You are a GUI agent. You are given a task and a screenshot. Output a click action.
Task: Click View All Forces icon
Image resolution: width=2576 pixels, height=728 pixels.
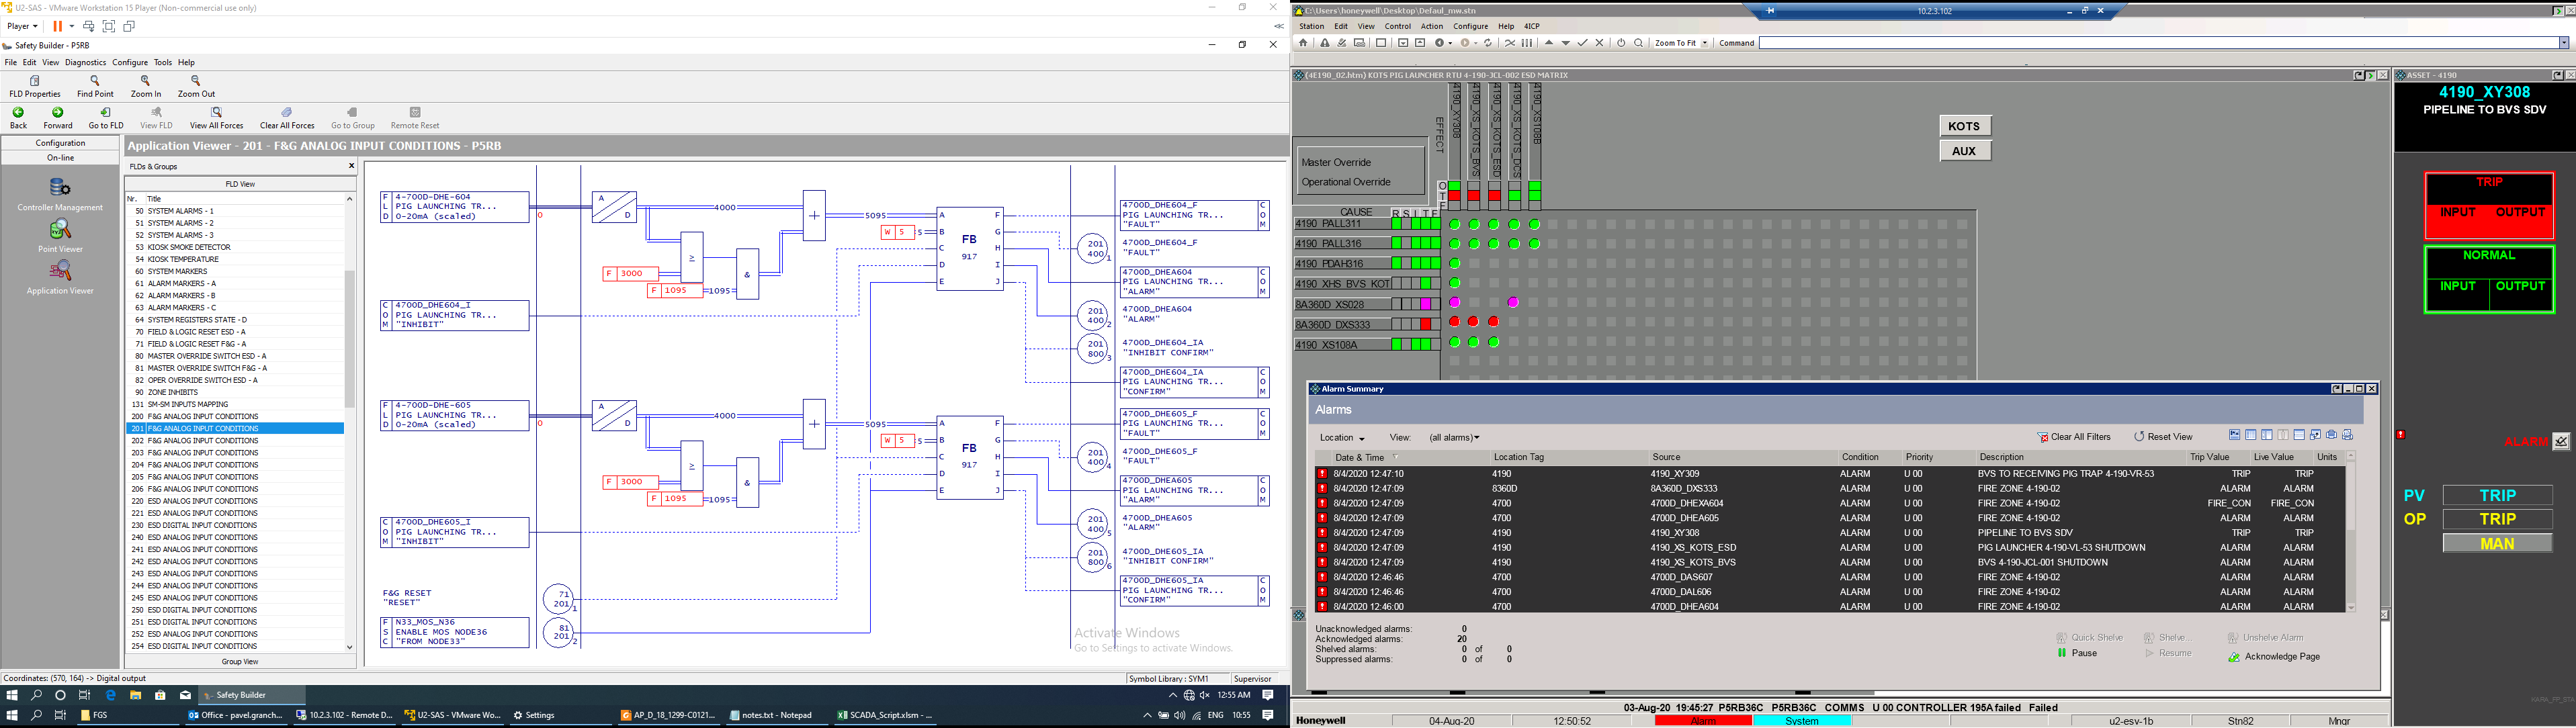pos(216,113)
